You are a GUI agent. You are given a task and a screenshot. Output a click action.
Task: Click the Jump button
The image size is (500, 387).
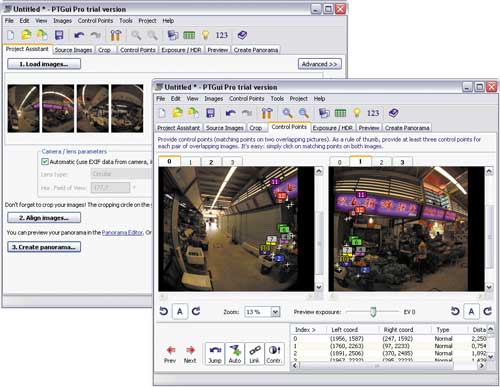[x=215, y=354]
